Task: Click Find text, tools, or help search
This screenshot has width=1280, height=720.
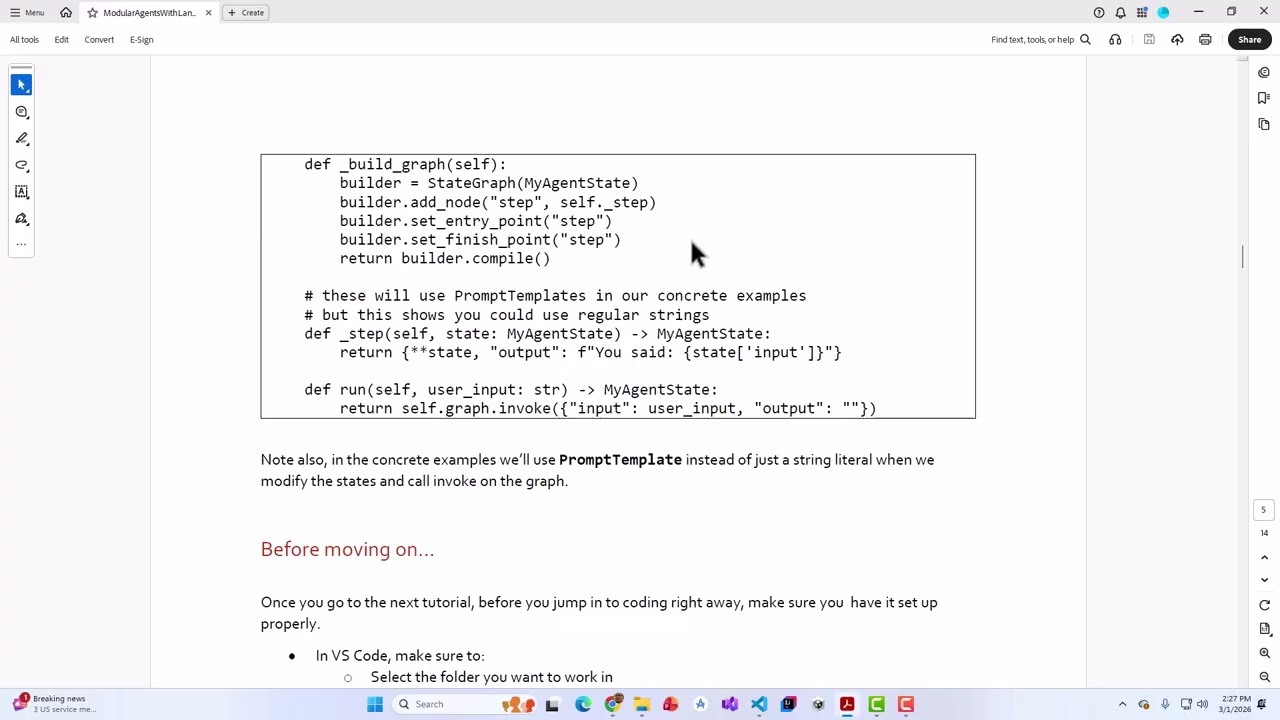Action: point(1041,40)
